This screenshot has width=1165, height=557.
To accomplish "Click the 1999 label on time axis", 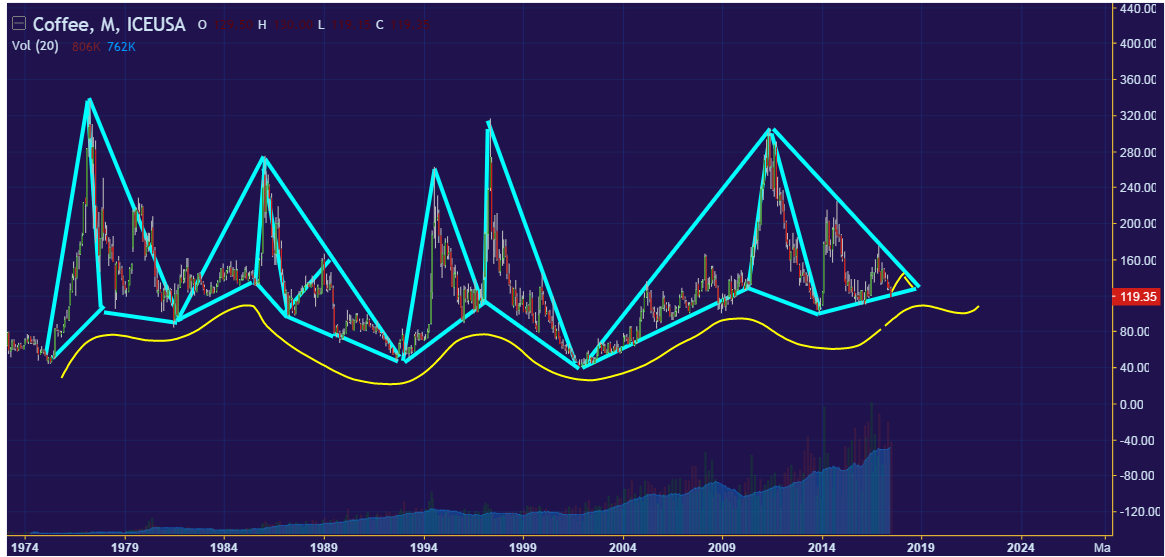I will (523, 548).
